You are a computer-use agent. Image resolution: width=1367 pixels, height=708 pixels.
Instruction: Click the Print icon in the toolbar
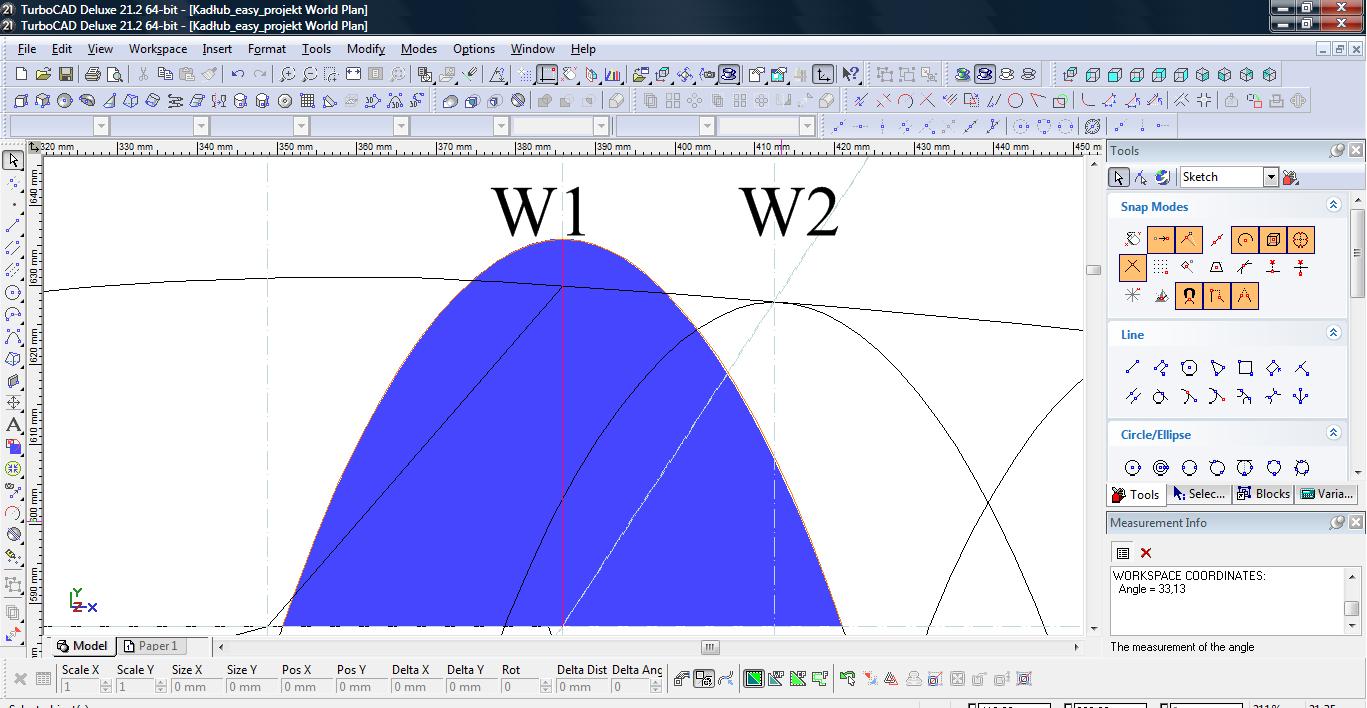click(x=93, y=74)
